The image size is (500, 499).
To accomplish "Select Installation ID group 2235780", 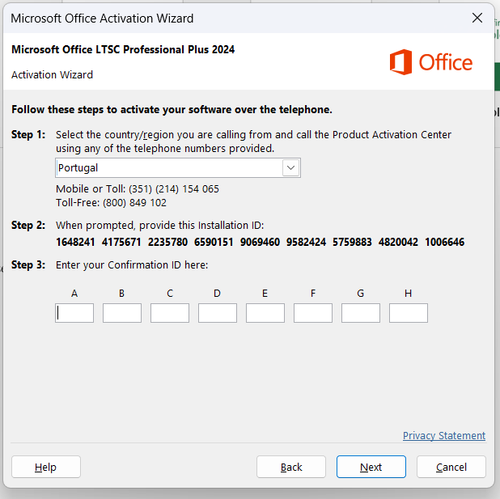I will pos(168,242).
